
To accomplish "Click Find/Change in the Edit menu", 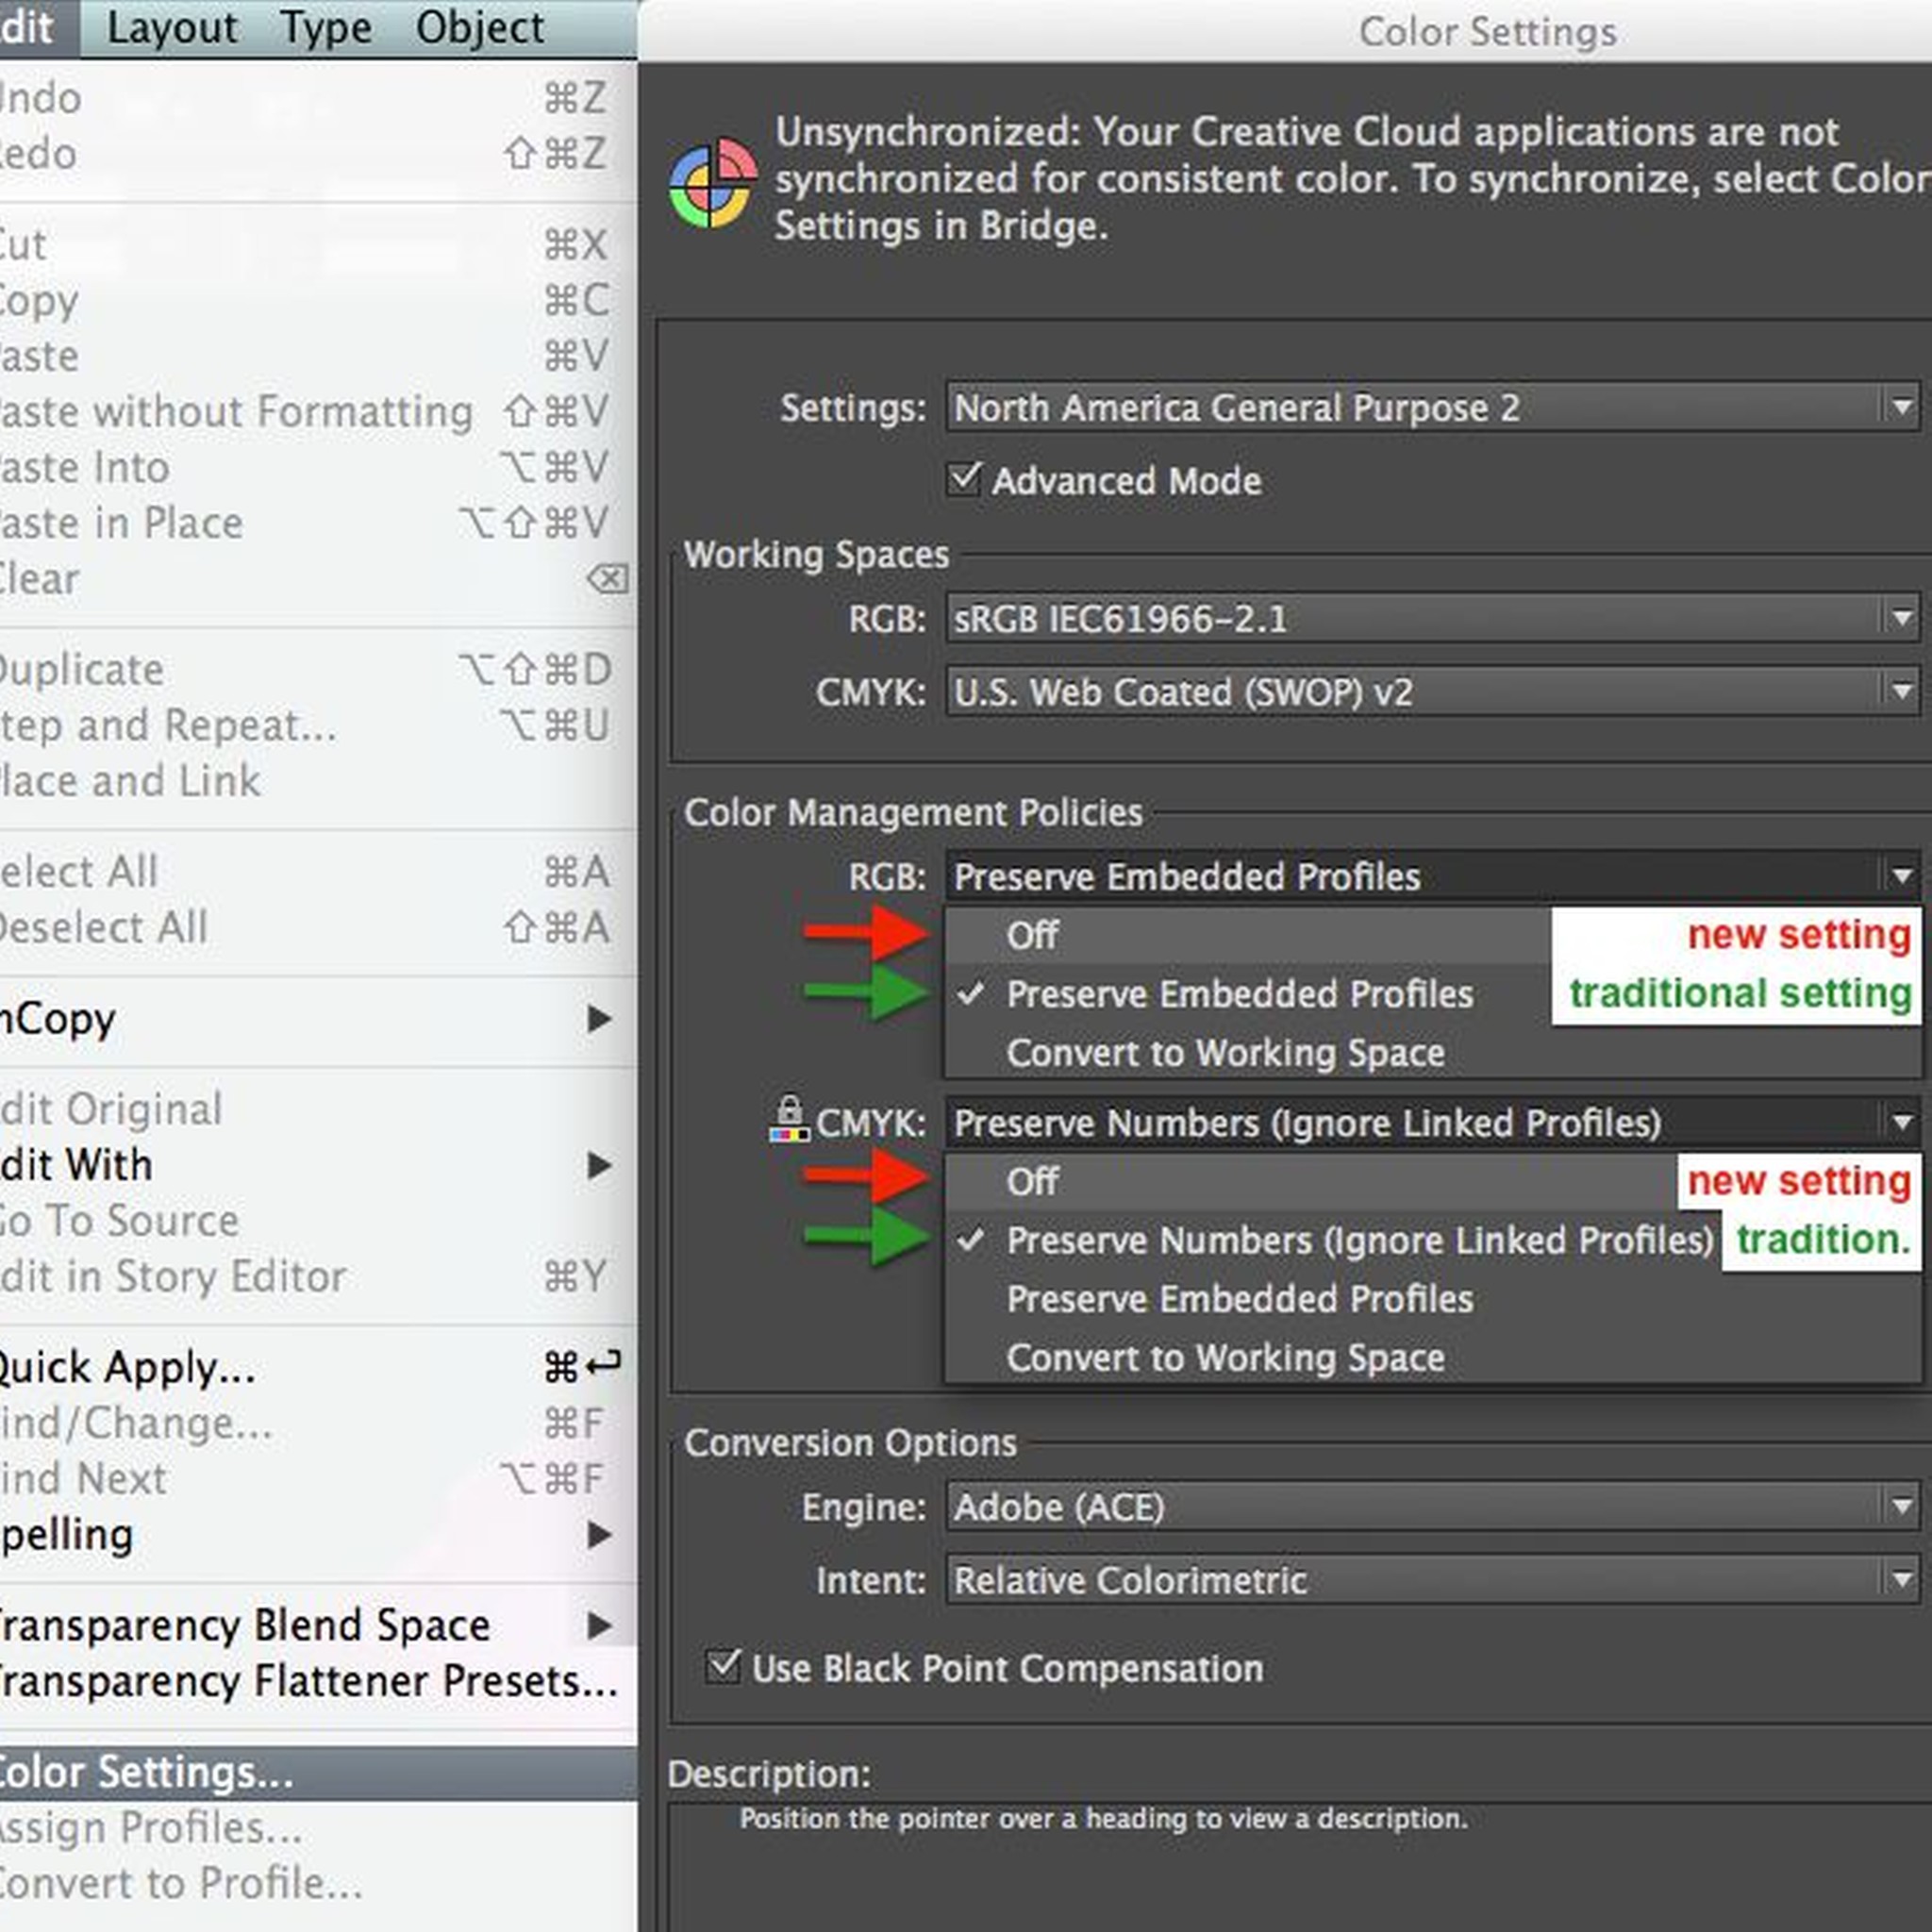I will pyautogui.click(x=138, y=1423).
